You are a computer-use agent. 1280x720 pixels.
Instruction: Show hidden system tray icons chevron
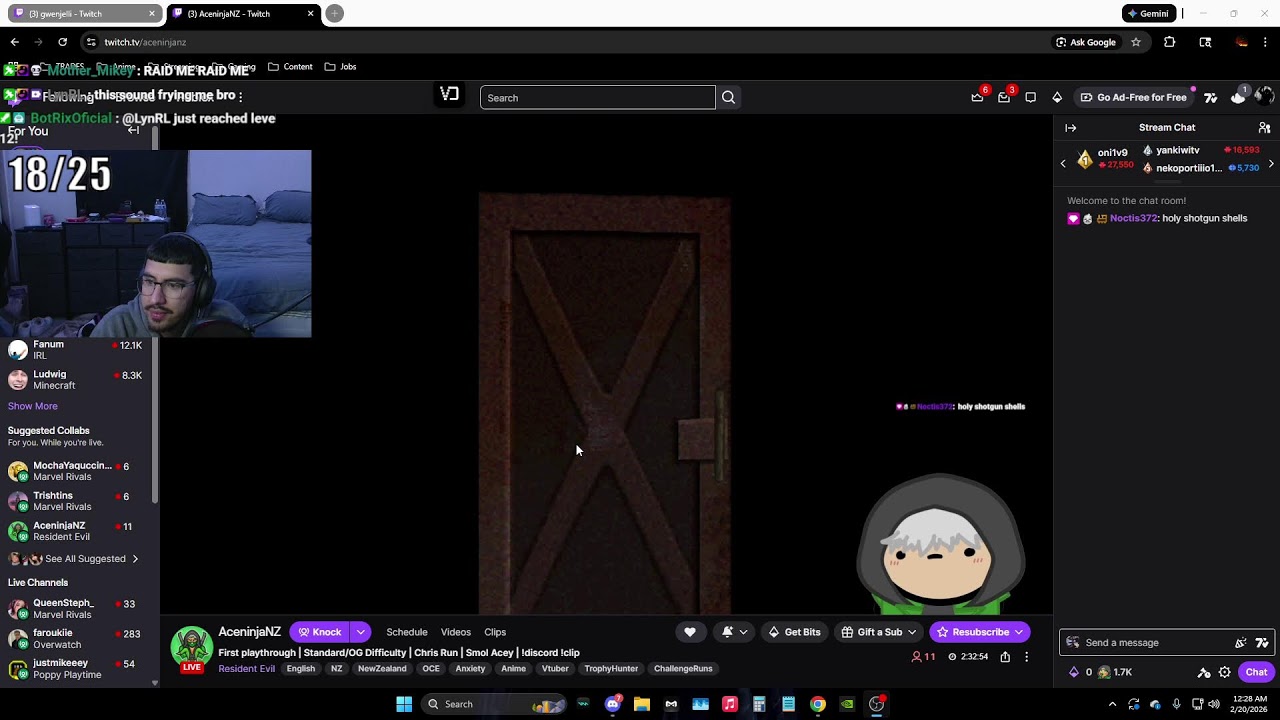click(x=1112, y=704)
